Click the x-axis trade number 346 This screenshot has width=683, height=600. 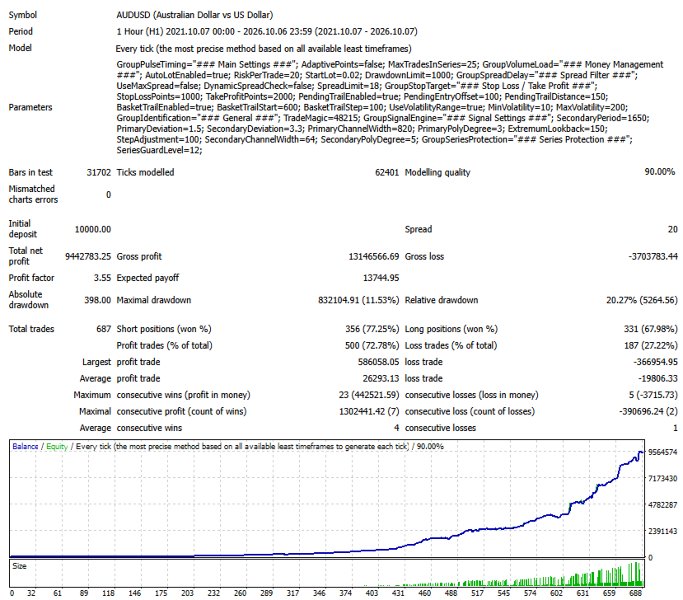pyautogui.click(x=319, y=593)
